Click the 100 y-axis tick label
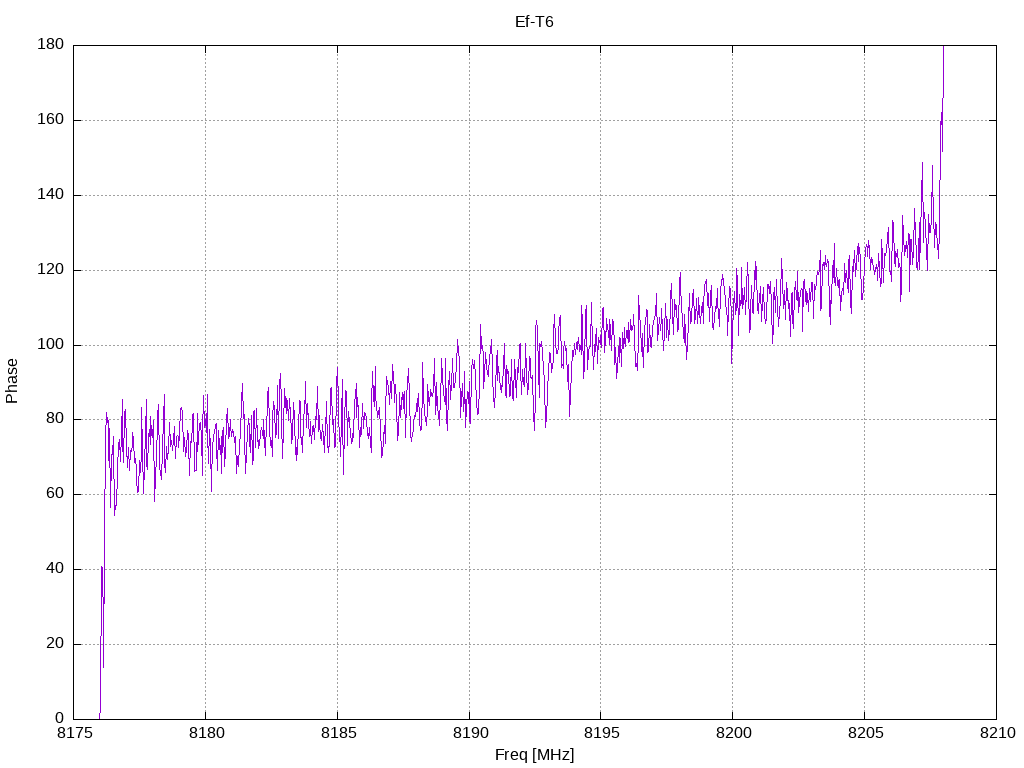Viewport: 1024px width, 768px height. pos(51,345)
